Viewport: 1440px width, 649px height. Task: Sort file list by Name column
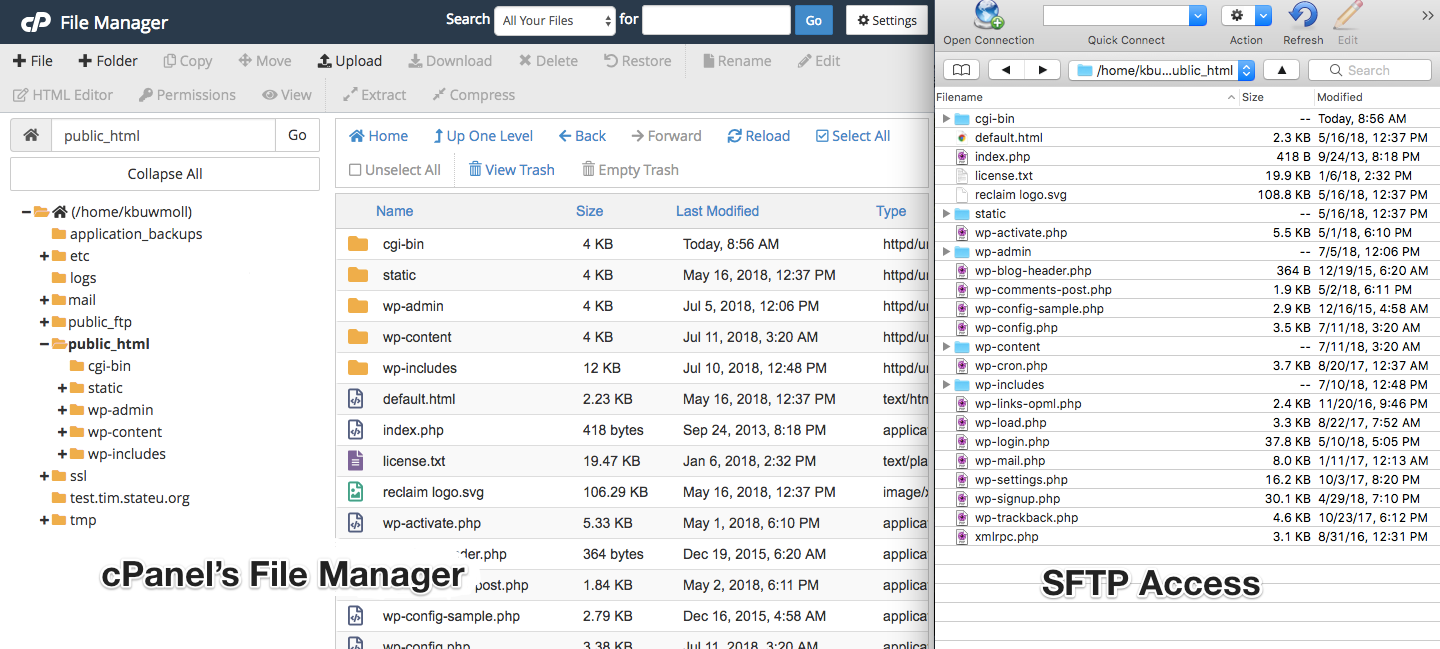pyautogui.click(x=394, y=211)
